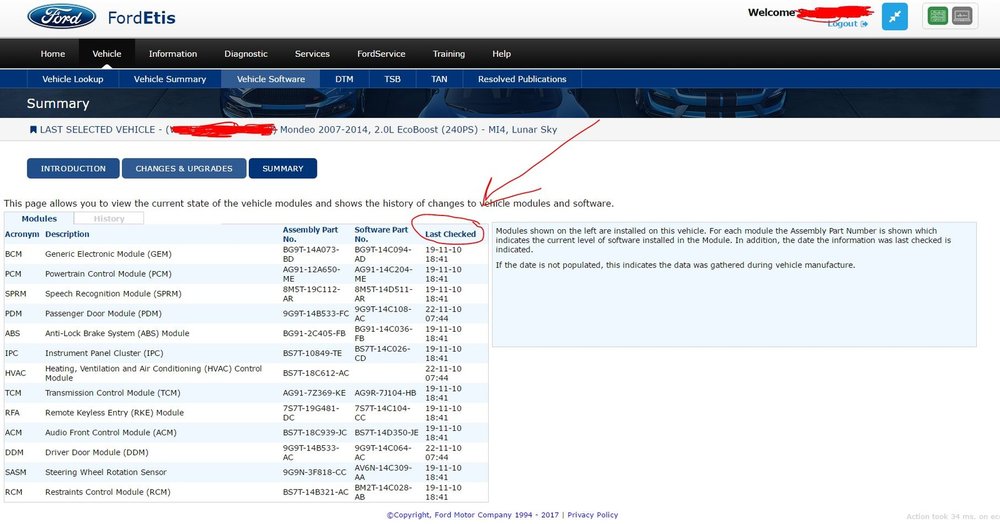Click the gray laptop diagnostic icon
1000x524 pixels.
(x=962, y=16)
